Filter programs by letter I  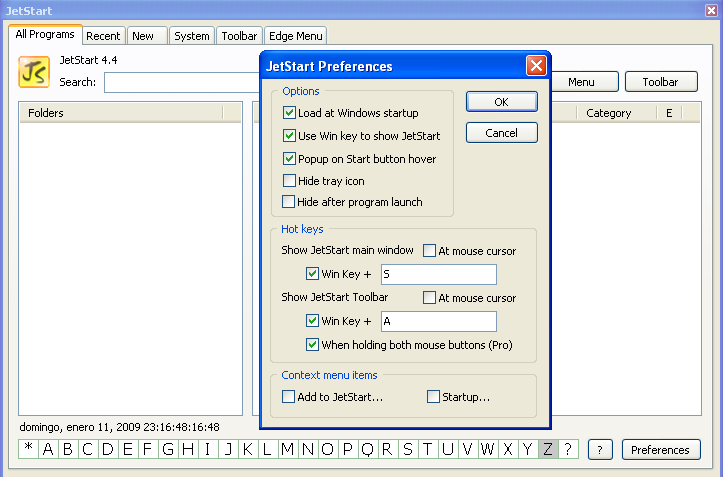pos(207,449)
